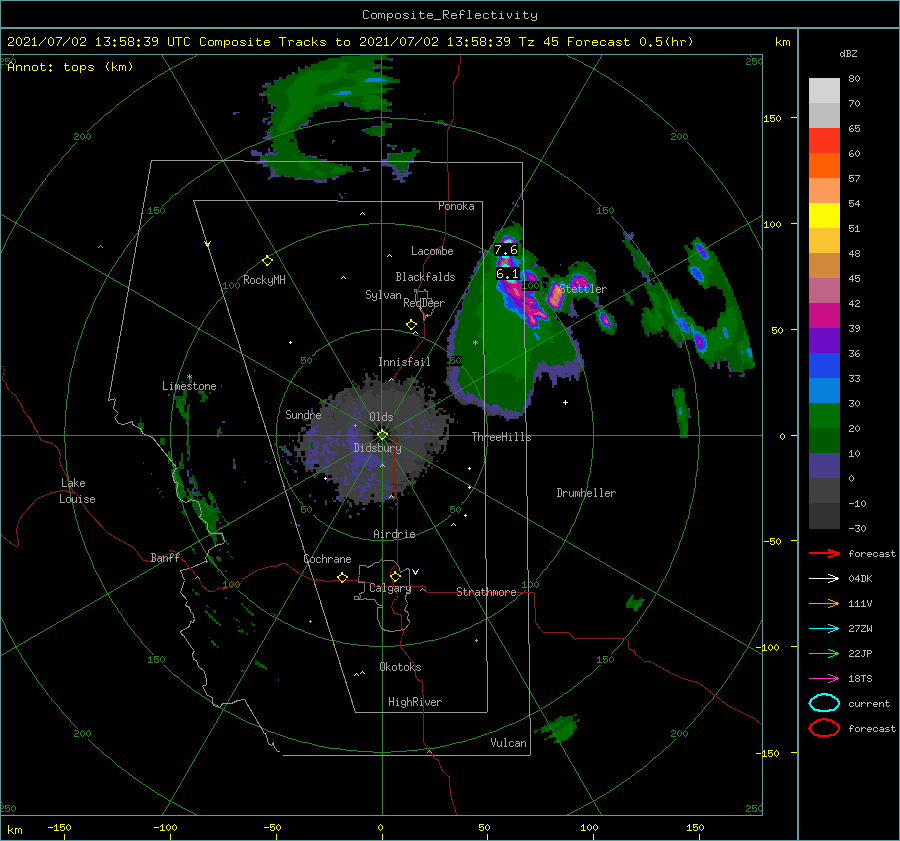The width and height of the screenshot is (900, 841).
Task: Click the cyan 27ZW arrow legend icon
Action: 824,629
